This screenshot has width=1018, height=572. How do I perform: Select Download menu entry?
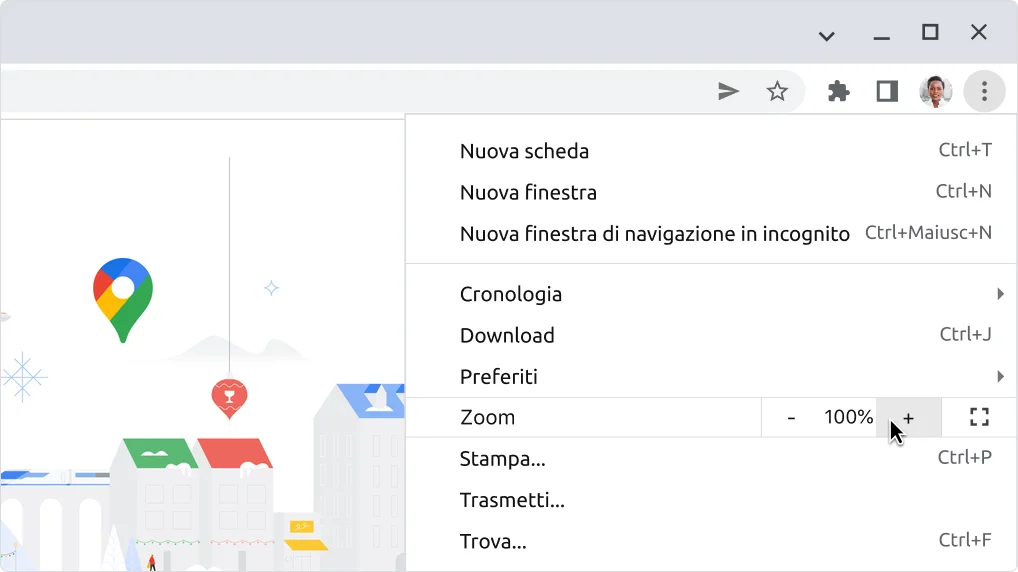712,335
